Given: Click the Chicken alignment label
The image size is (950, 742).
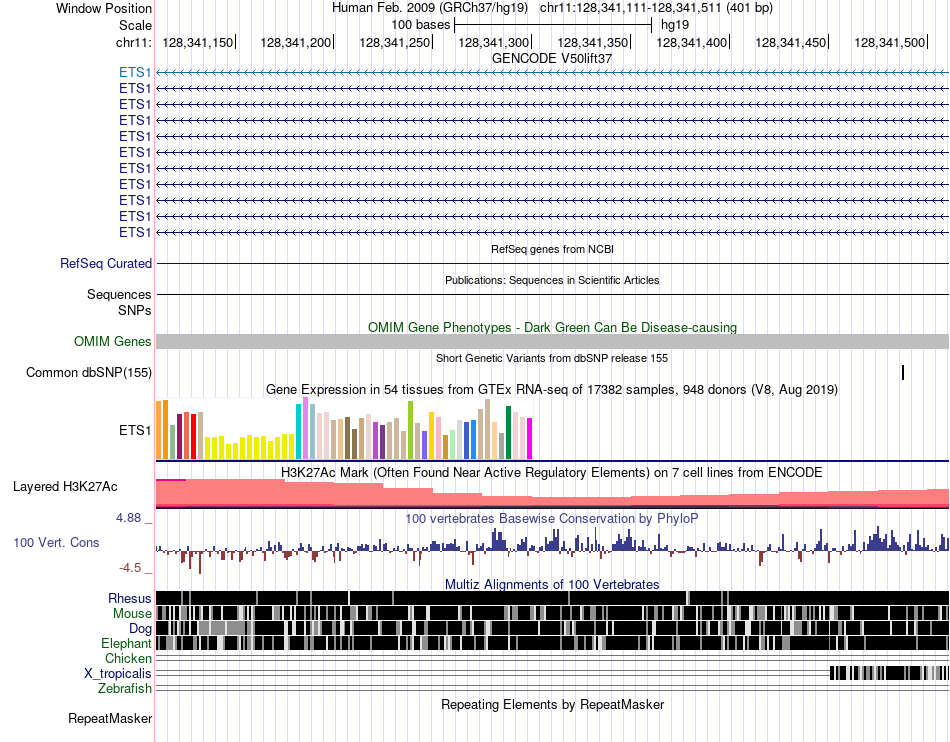Looking at the screenshot, I should click(128, 658).
